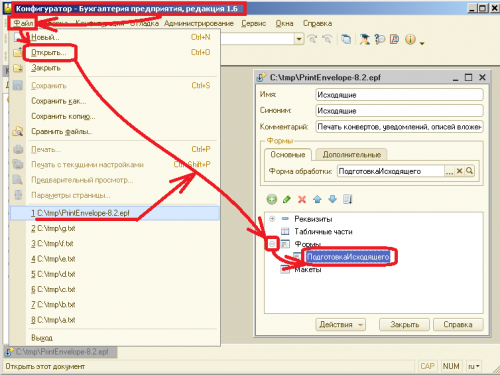500x375 pixels.
Task: Click the Справка button in processing window
Action: [458, 324]
